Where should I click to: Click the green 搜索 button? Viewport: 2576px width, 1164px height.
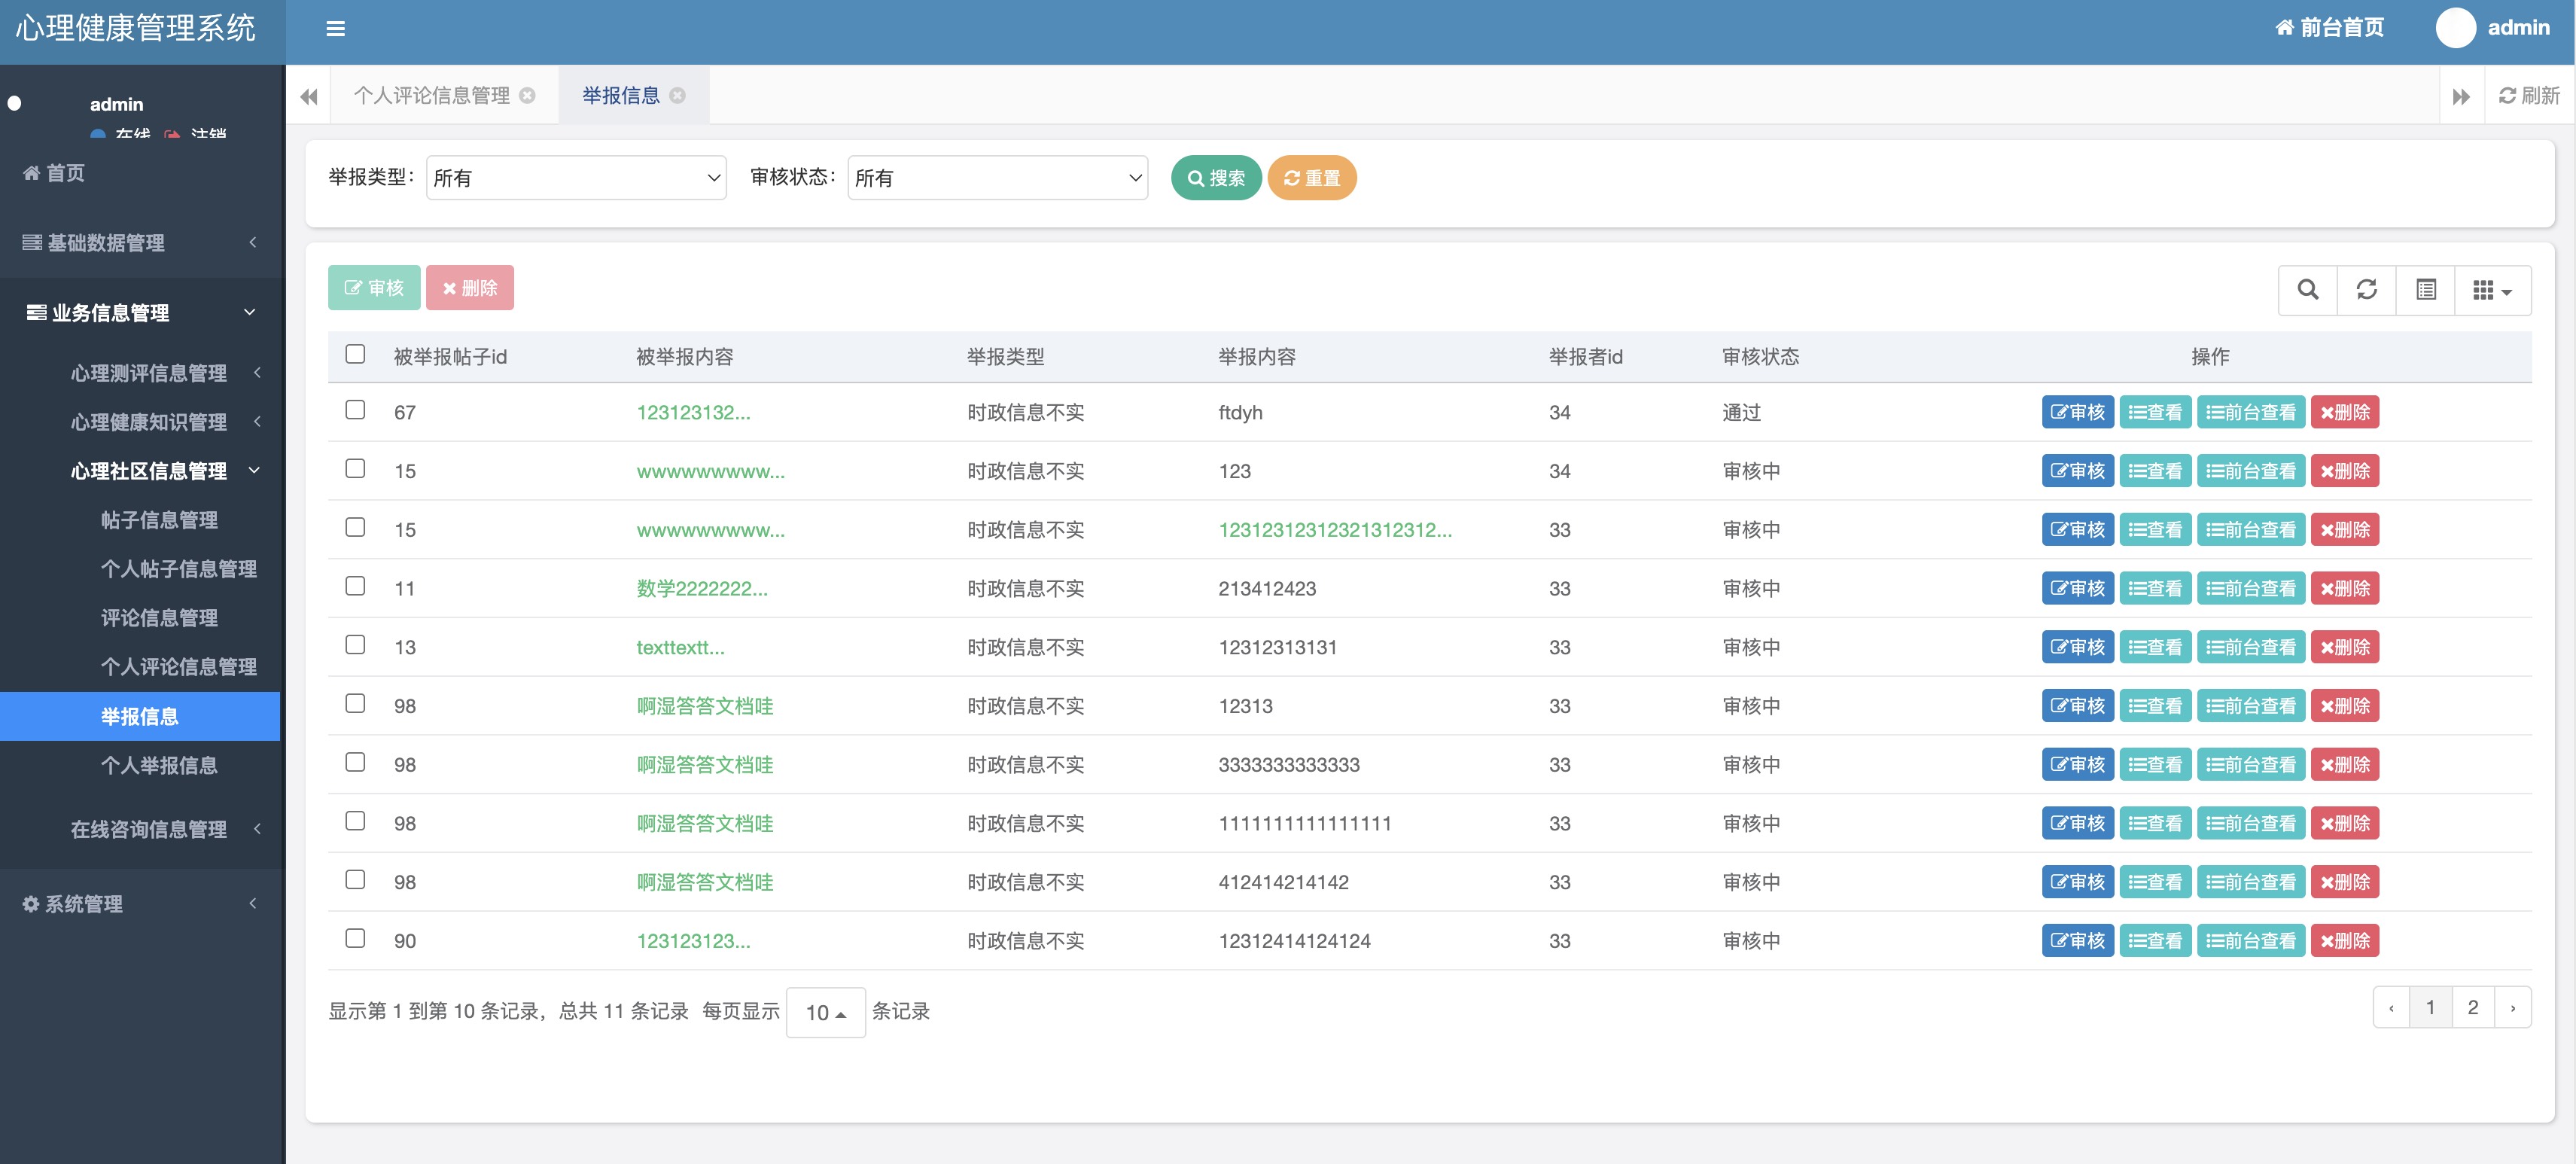1215,178
